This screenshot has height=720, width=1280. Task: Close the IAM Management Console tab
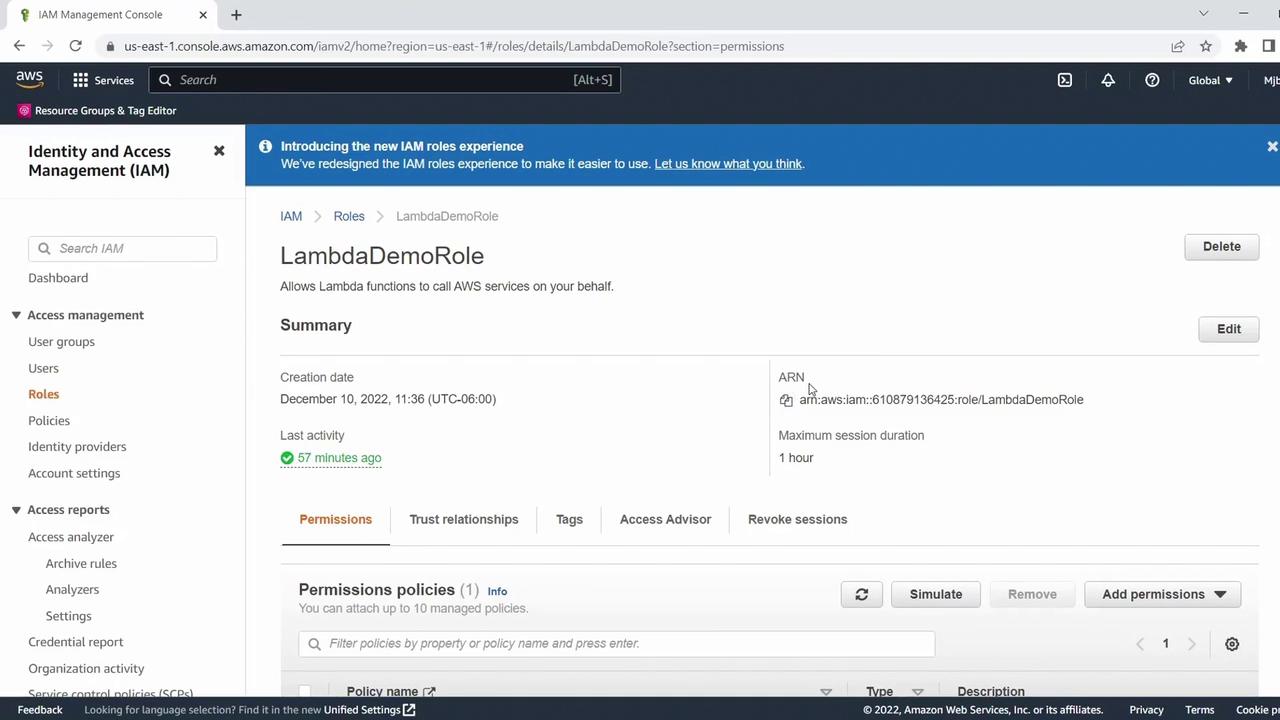[203, 15]
